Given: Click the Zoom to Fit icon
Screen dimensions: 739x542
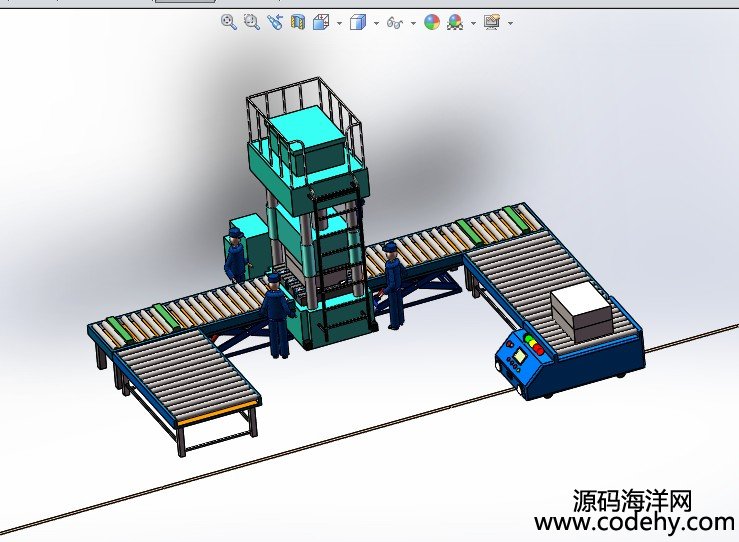Looking at the screenshot, I should (229, 22).
